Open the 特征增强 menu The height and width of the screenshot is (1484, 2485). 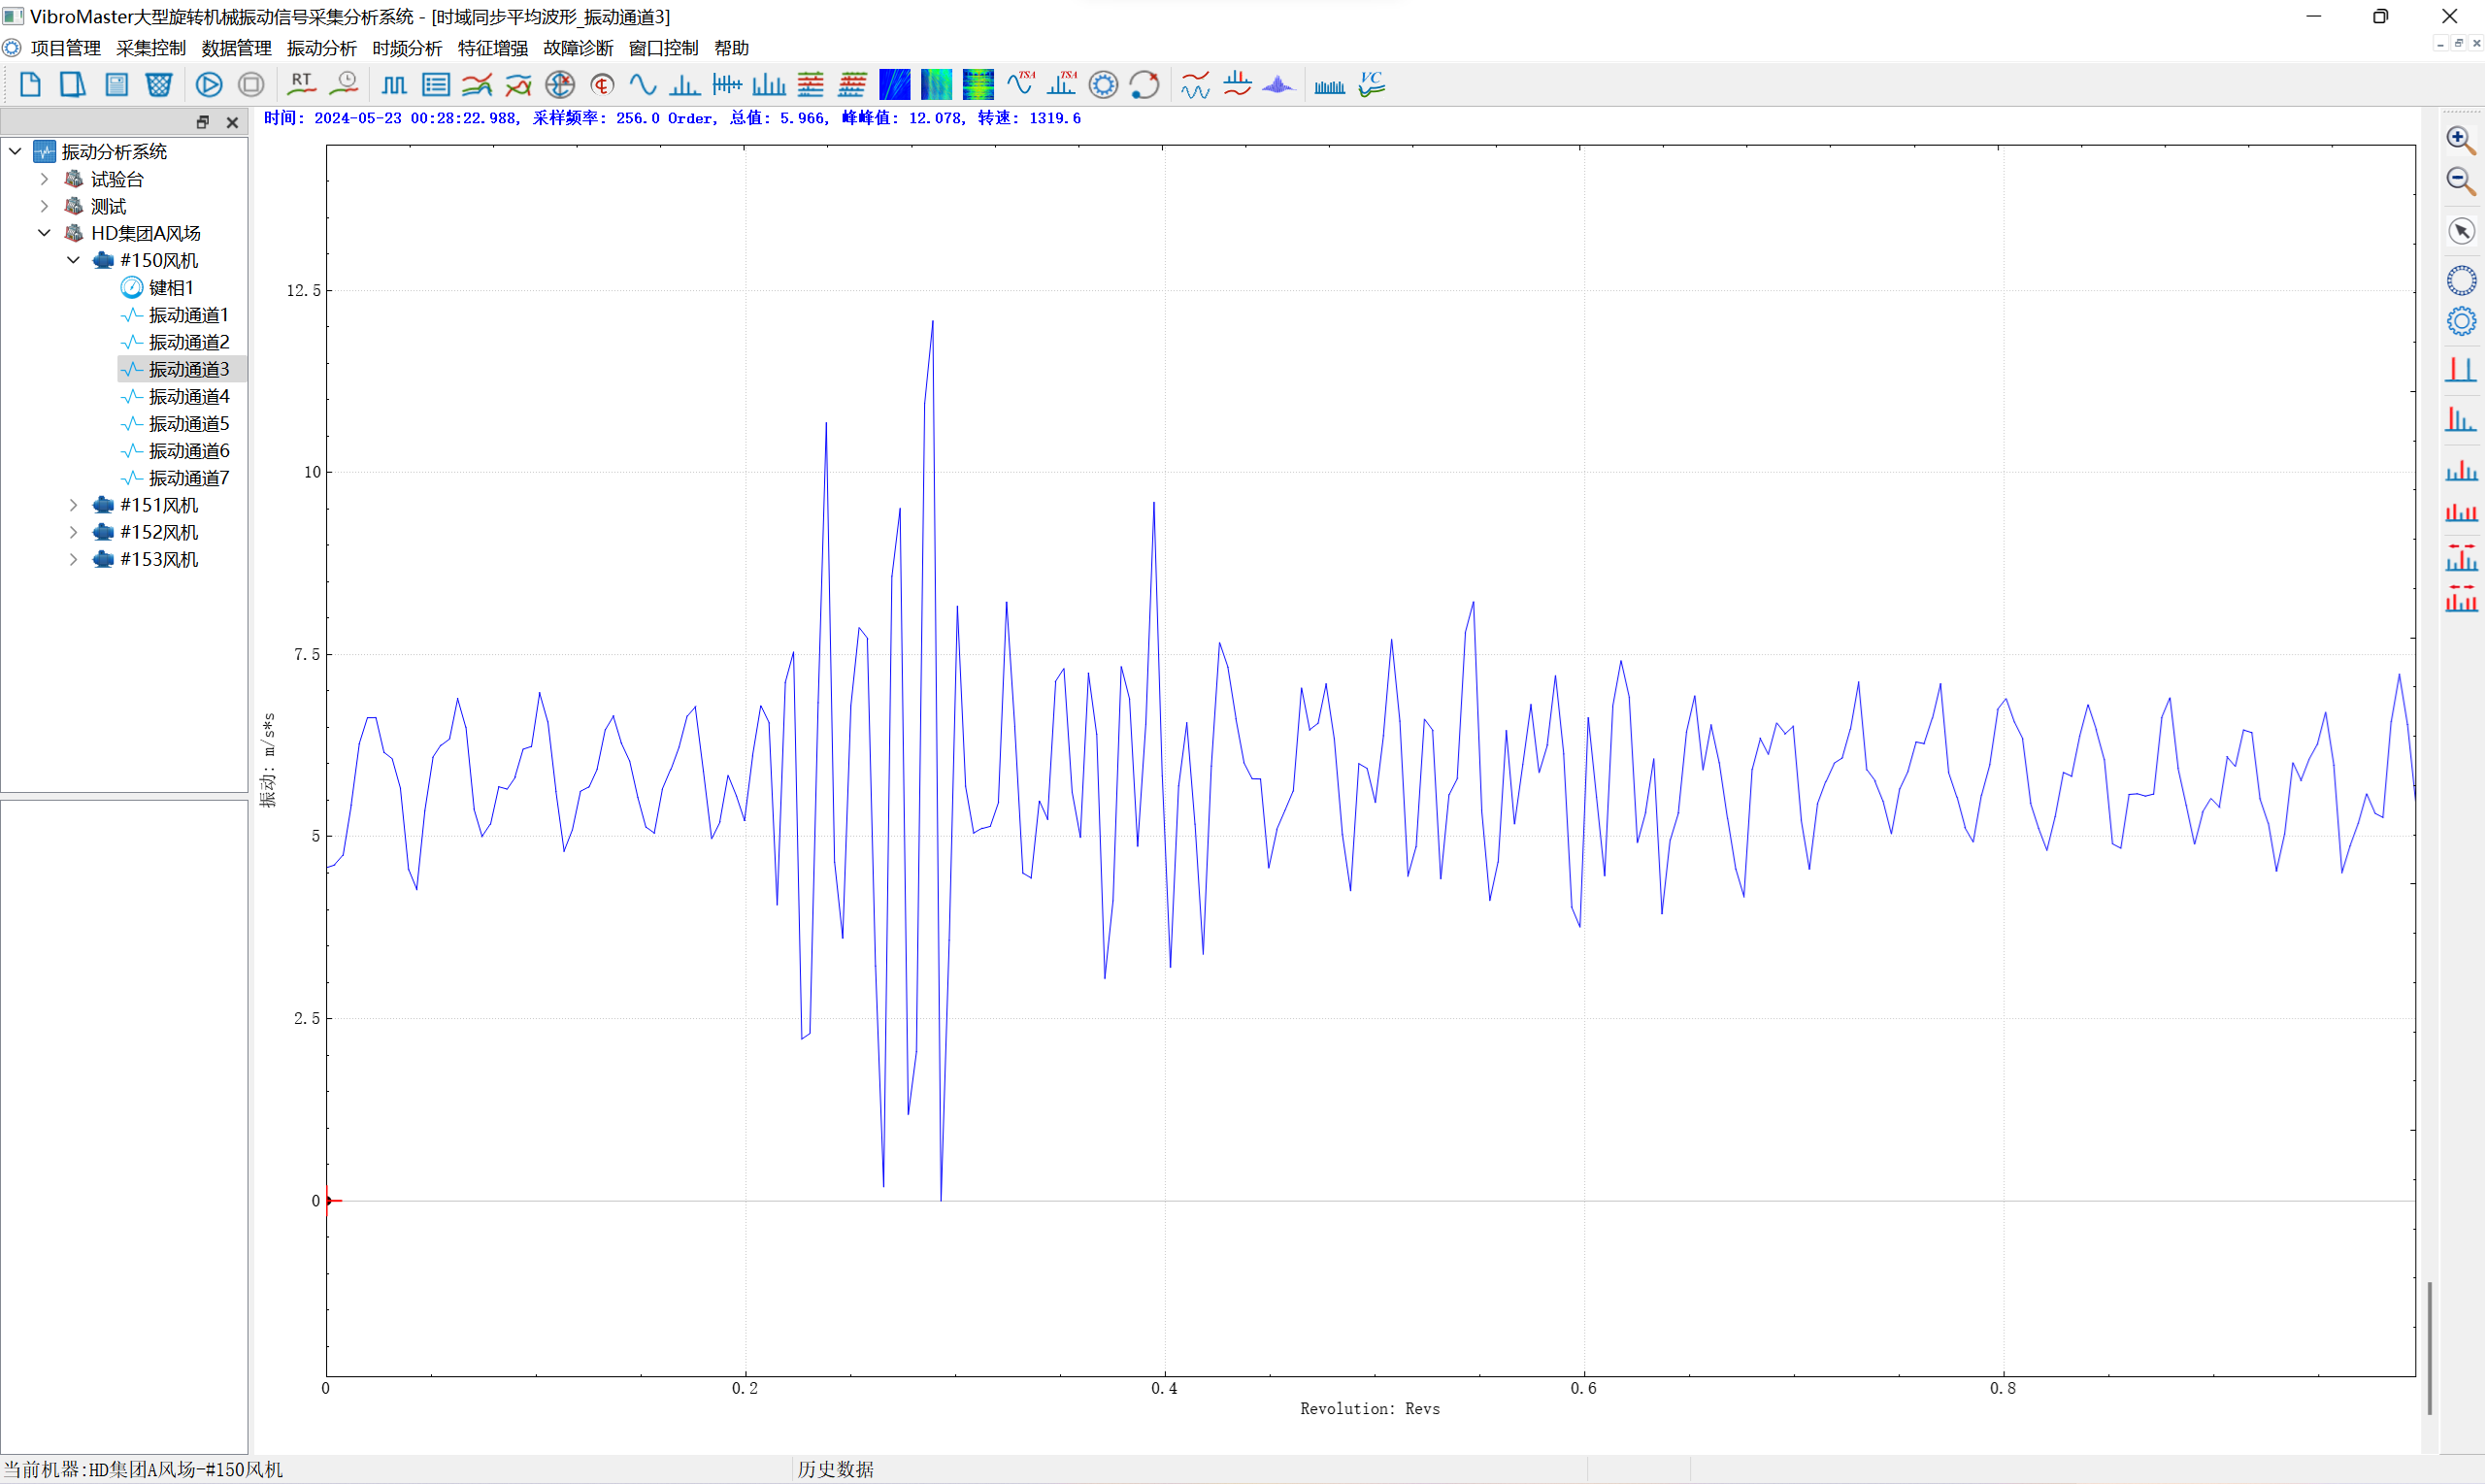493,48
